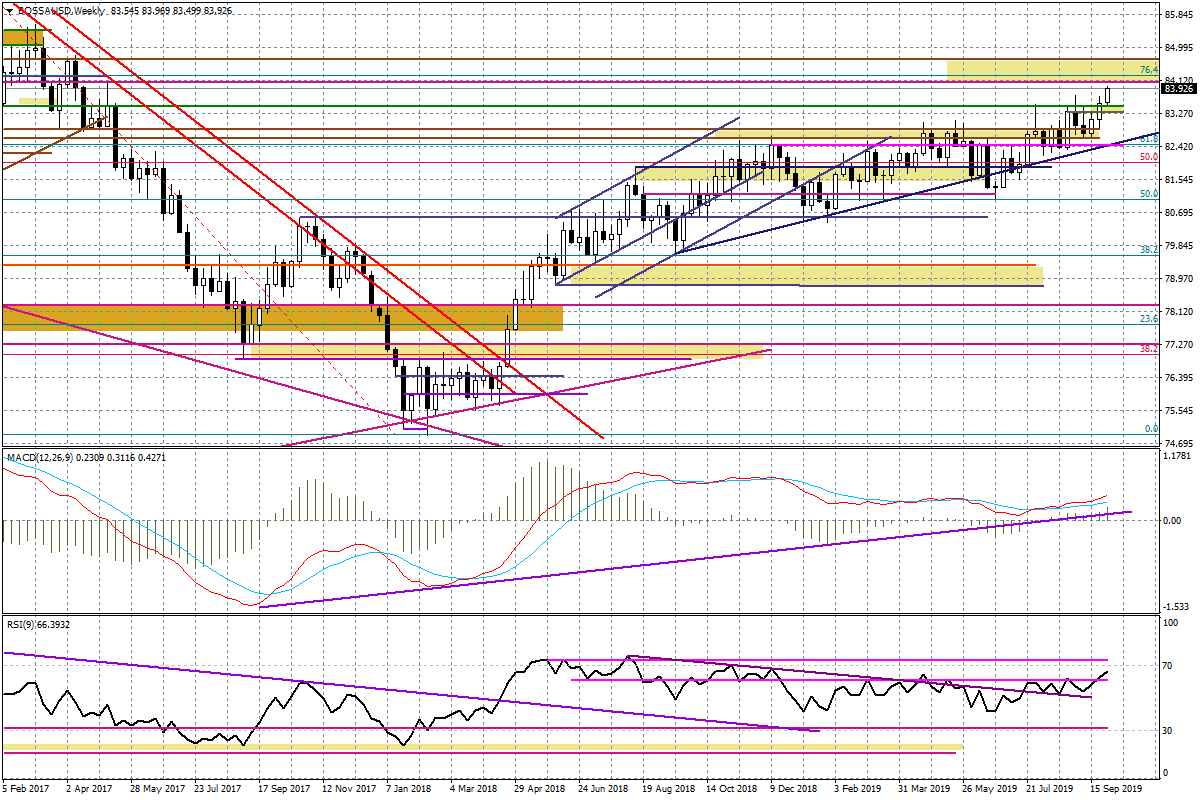The image size is (1200, 800).
Task: Click the RSI(9) indicator label
Action: [x=22, y=624]
